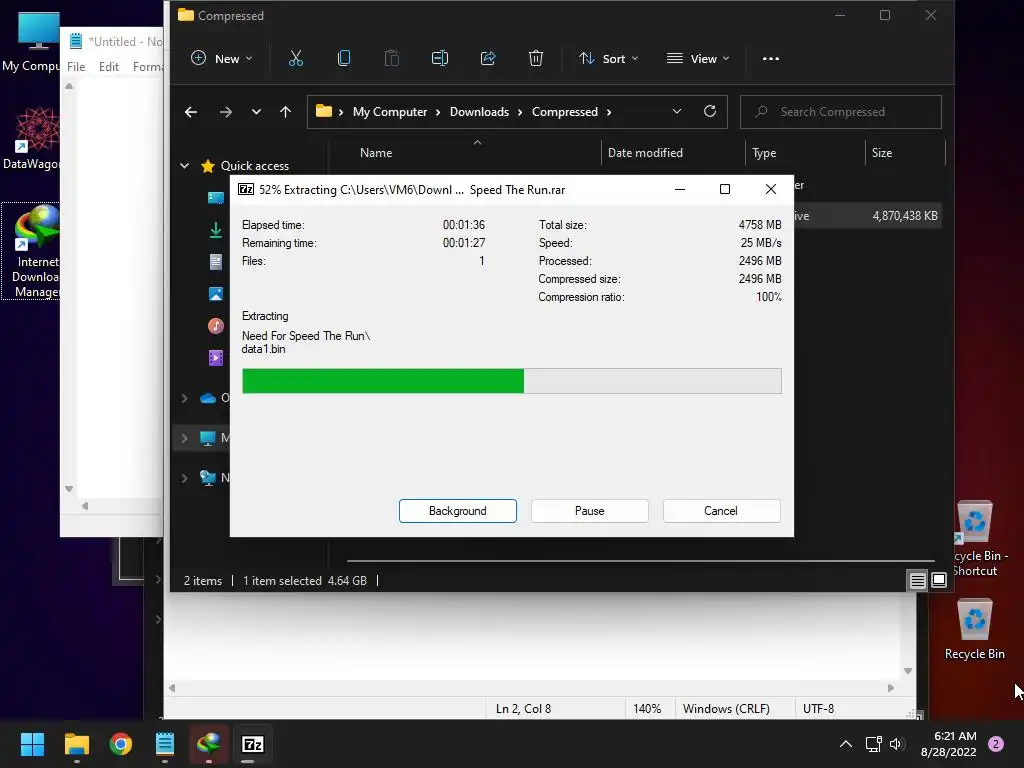Click the Cut scissors icon in Explorer toolbar
The image size is (1024, 768).
click(296, 59)
